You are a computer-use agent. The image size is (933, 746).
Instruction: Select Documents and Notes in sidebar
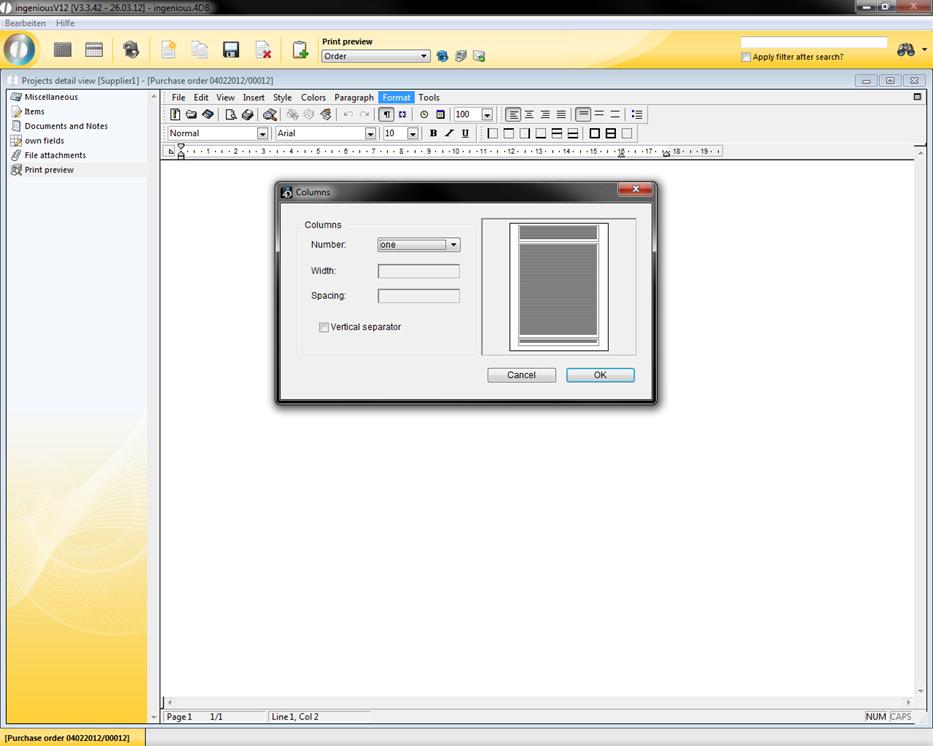(x=66, y=126)
